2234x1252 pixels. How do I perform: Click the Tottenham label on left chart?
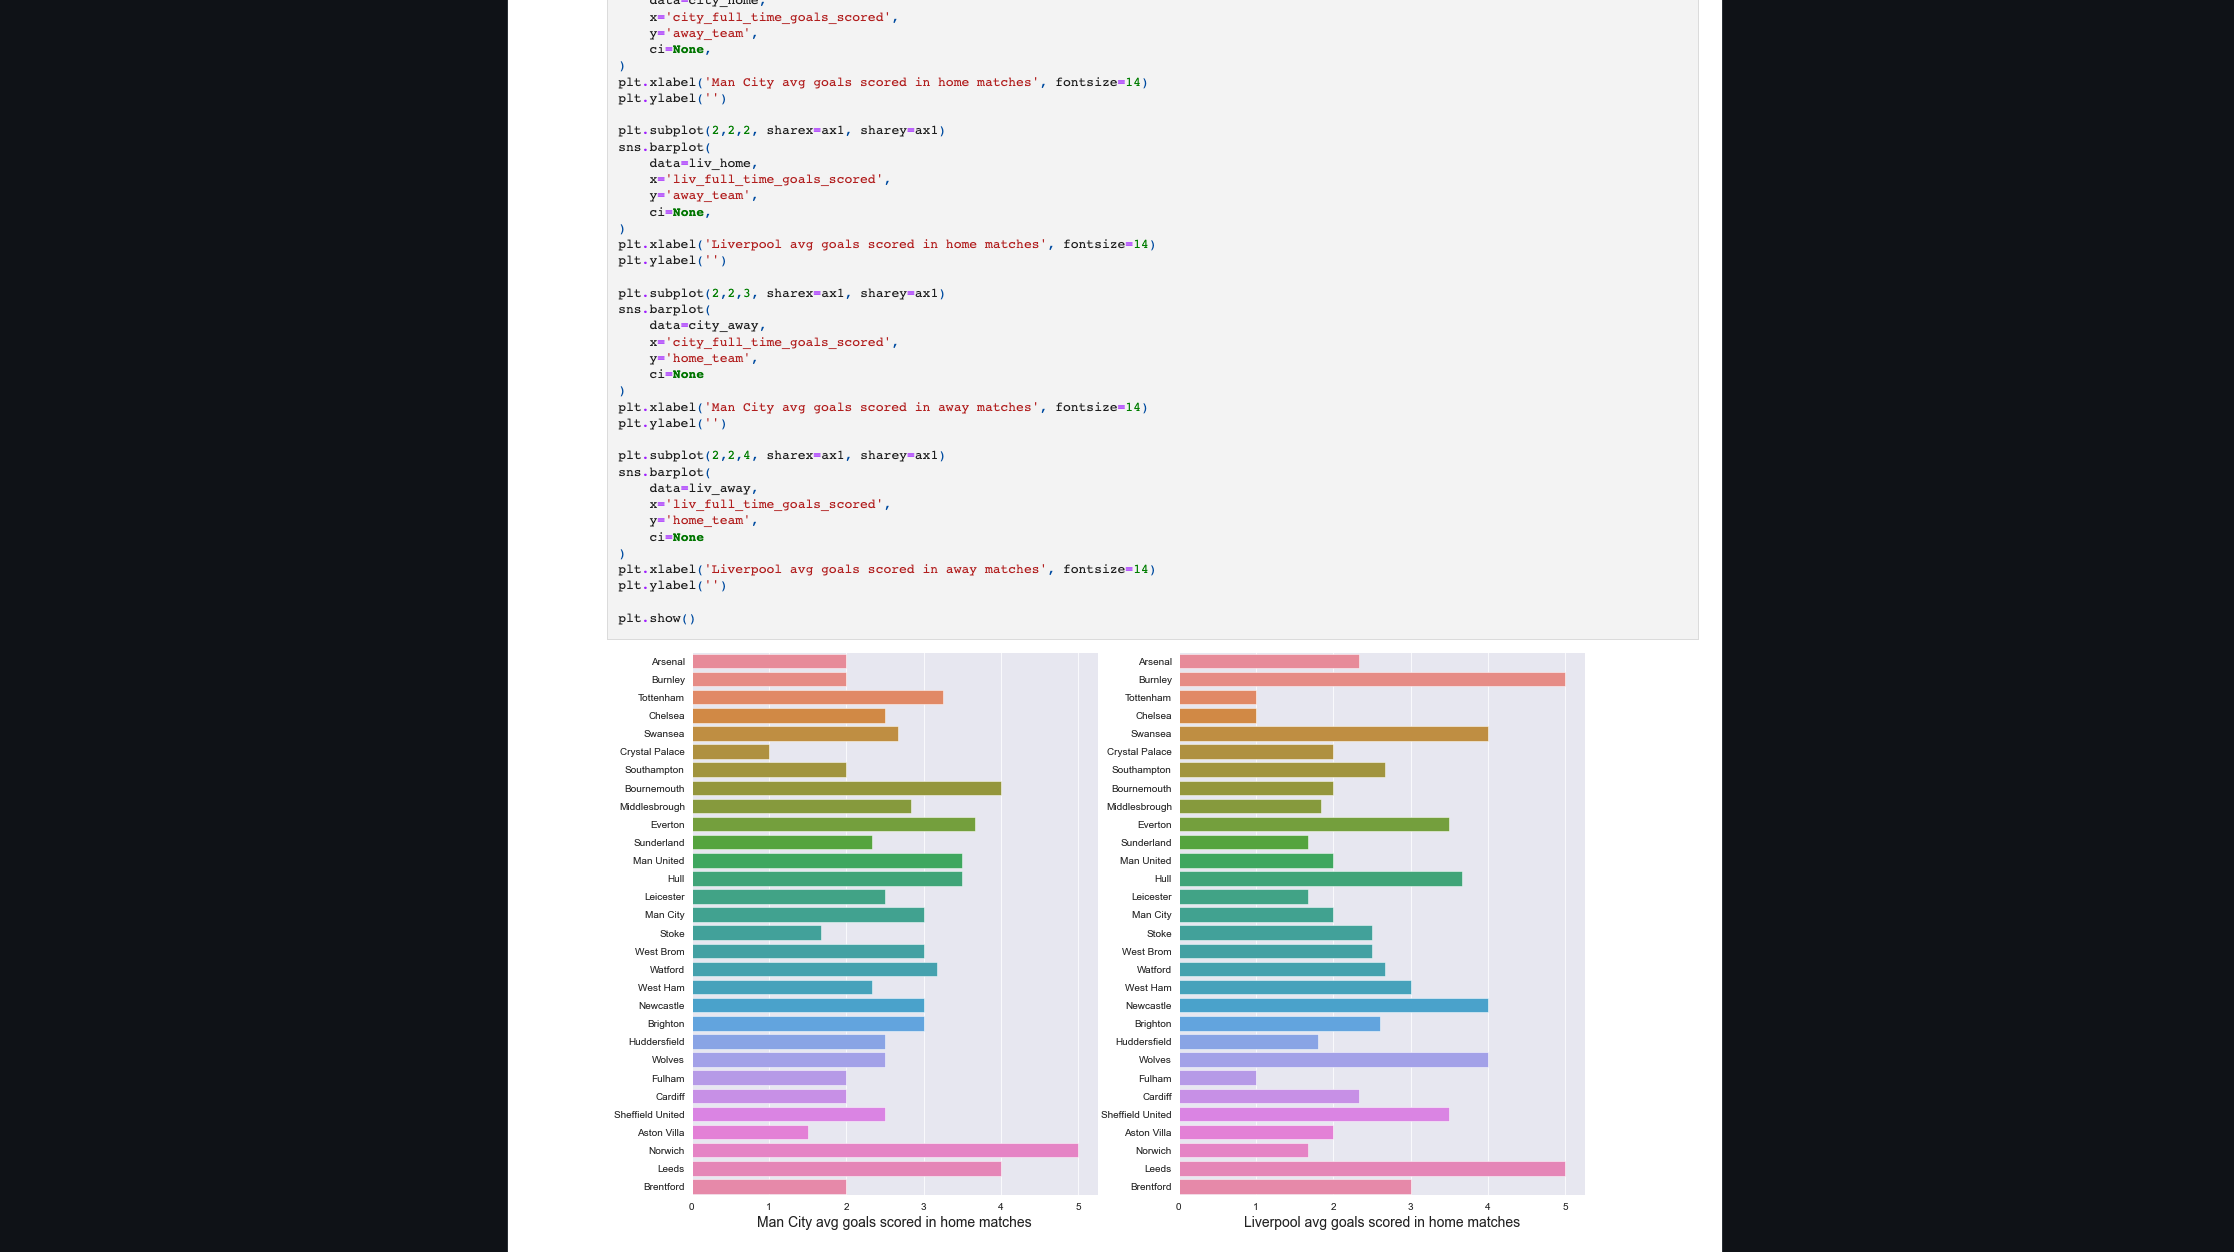point(661,697)
